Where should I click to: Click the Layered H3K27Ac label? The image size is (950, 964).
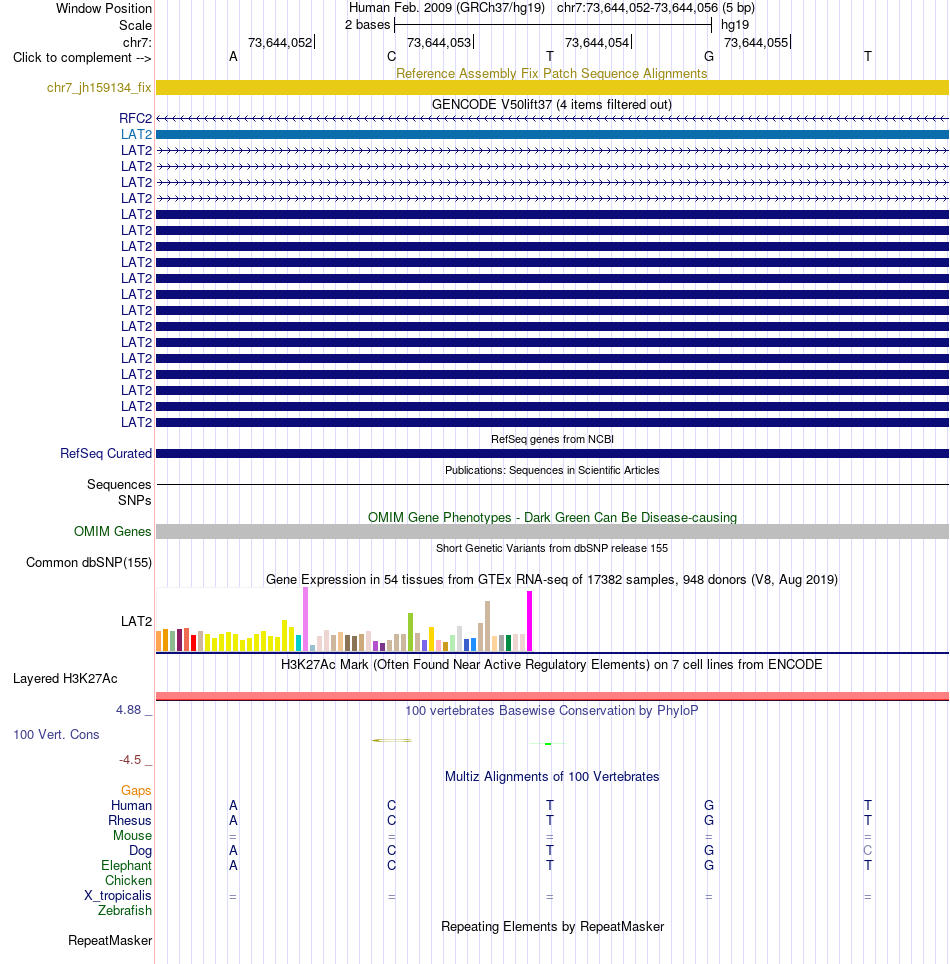pos(65,679)
